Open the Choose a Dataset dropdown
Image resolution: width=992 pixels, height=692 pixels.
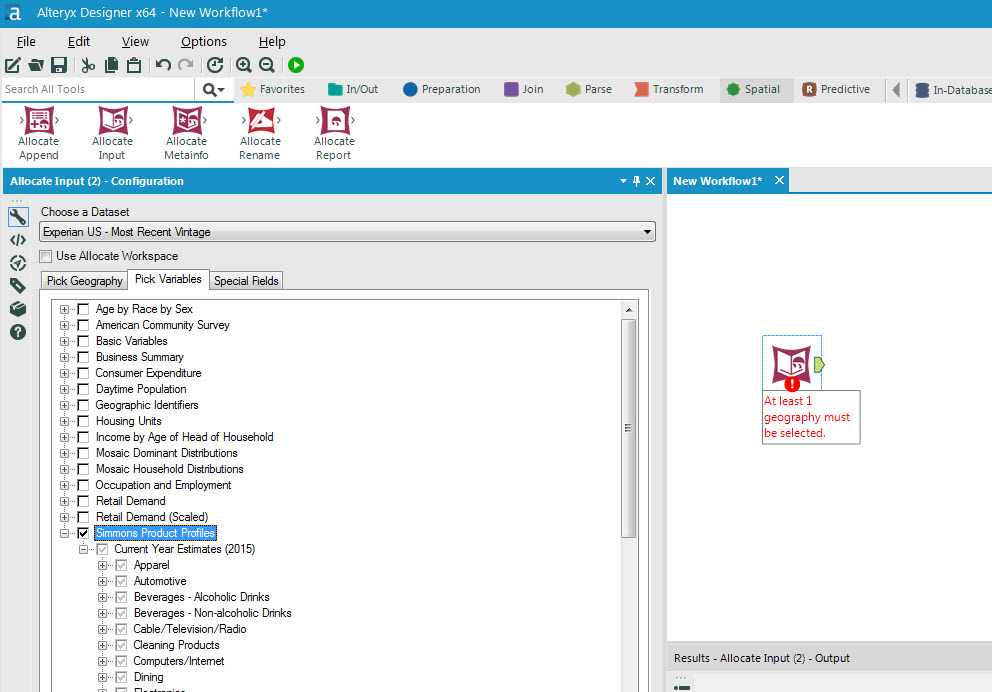click(x=347, y=232)
